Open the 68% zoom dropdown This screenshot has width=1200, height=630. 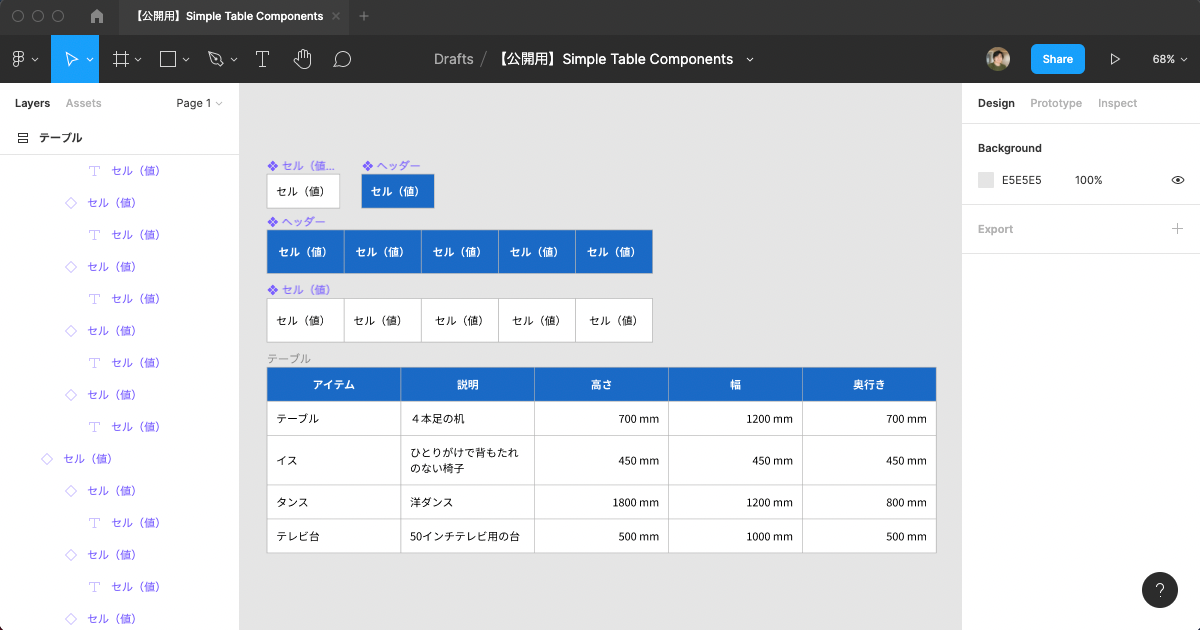1169,59
